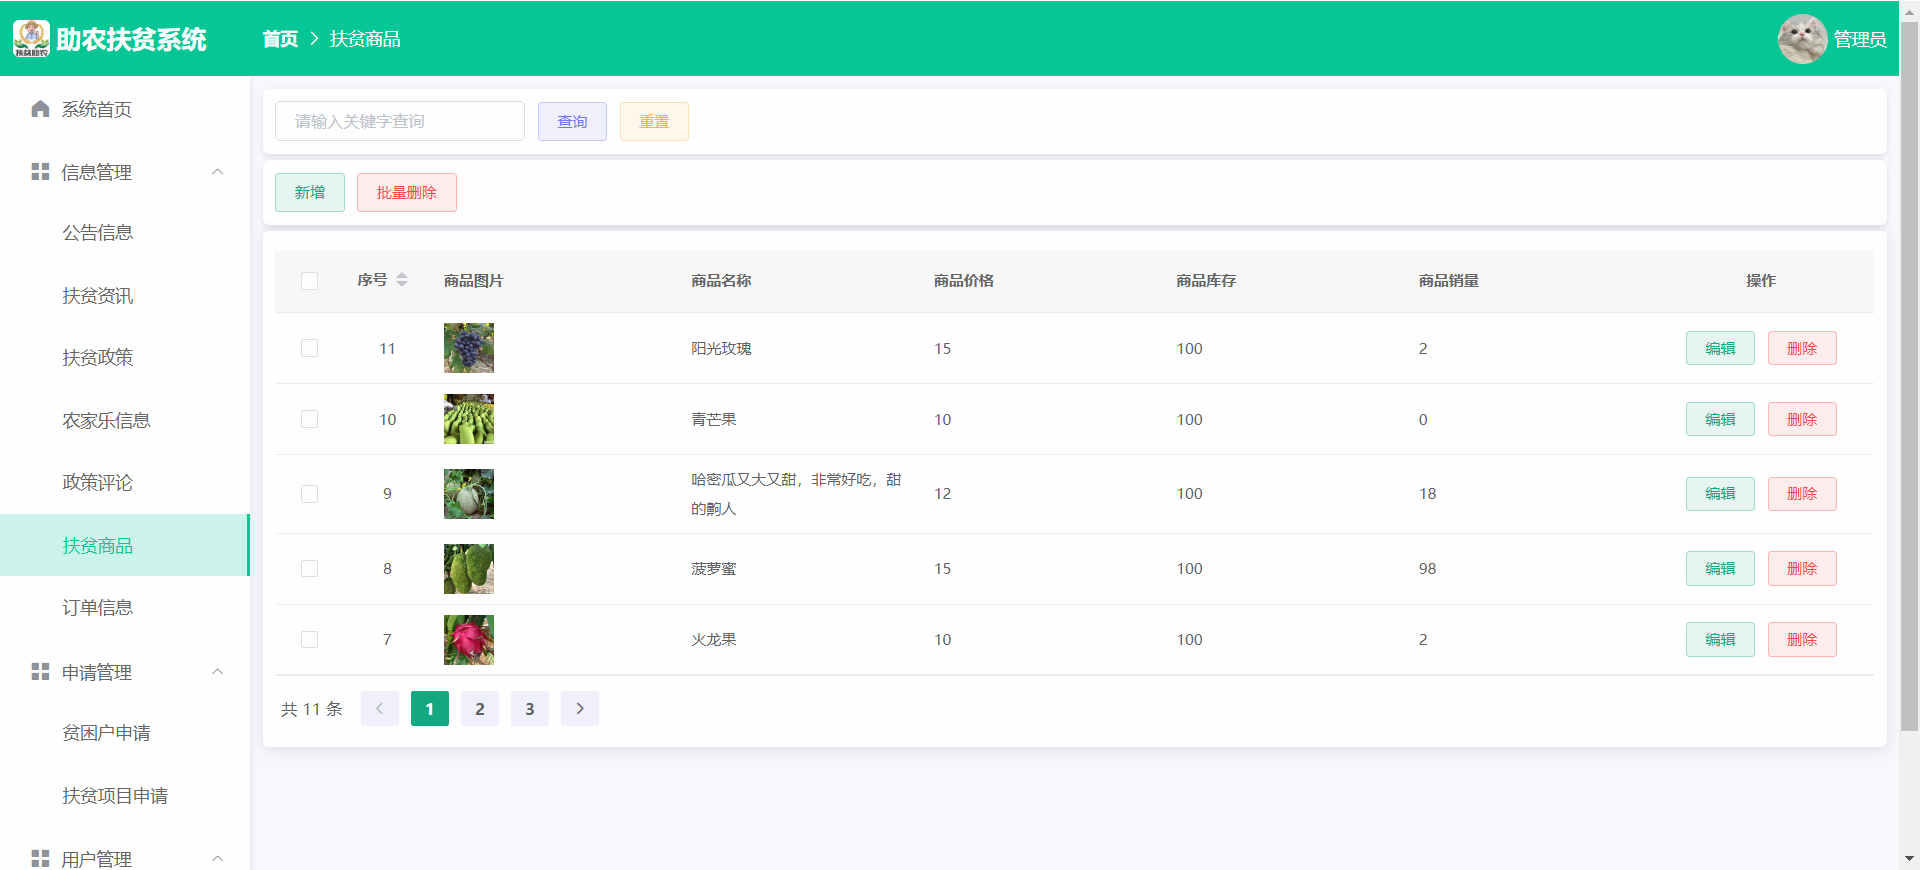Go to the next page arrow
The width and height of the screenshot is (1920, 870).
click(x=580, y=709)
